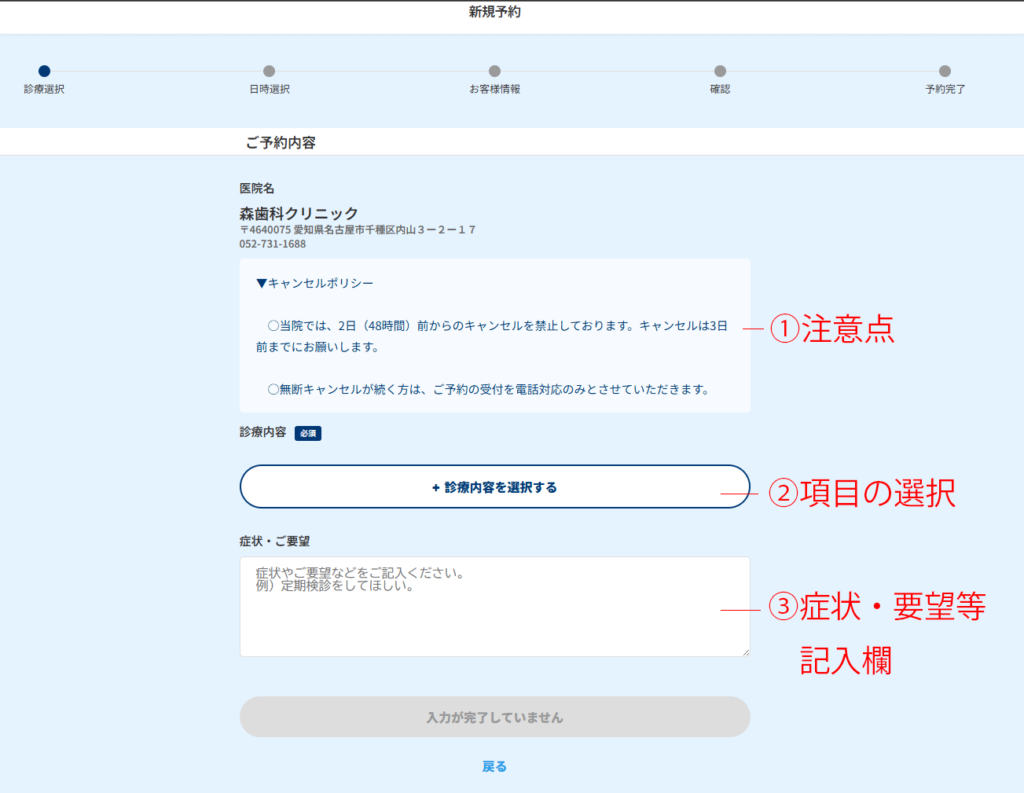This screenshot has height=793, width=1024.
Task: Select the 確認 step indicator
Action: point(720,73)
